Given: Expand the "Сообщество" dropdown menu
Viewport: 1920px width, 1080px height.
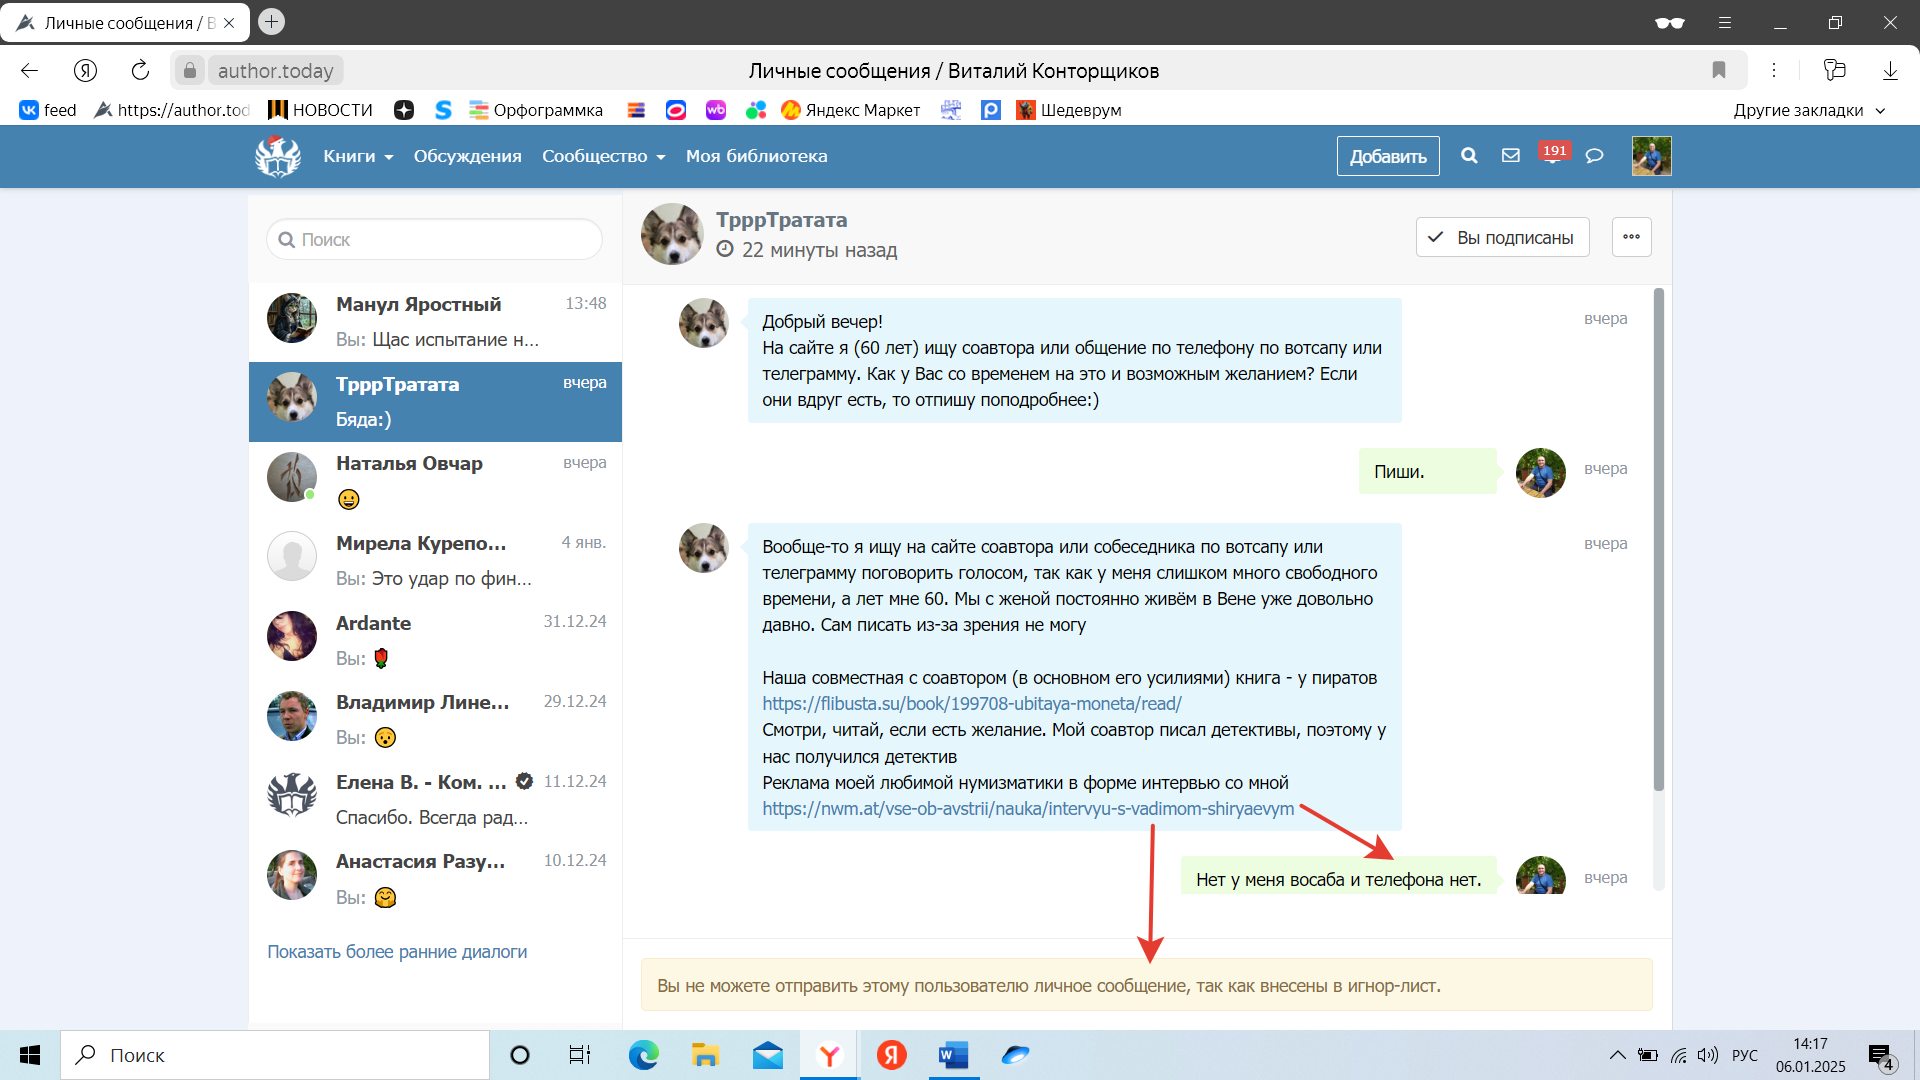Looking at the screenshot, I should (x=603, y=156).
